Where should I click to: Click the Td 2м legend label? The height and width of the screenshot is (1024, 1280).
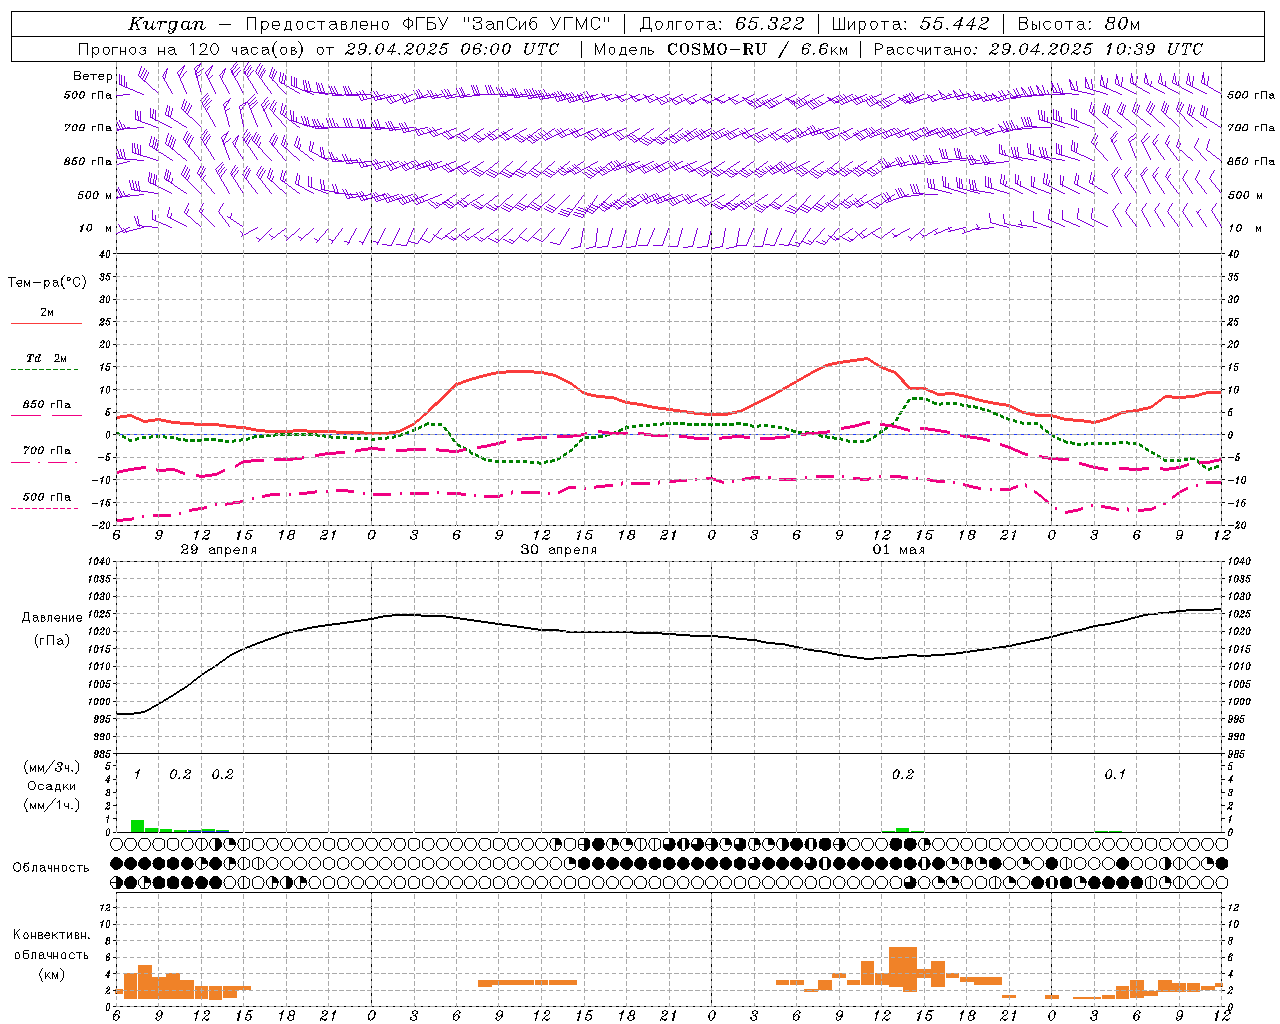click(x=46, y=358)
